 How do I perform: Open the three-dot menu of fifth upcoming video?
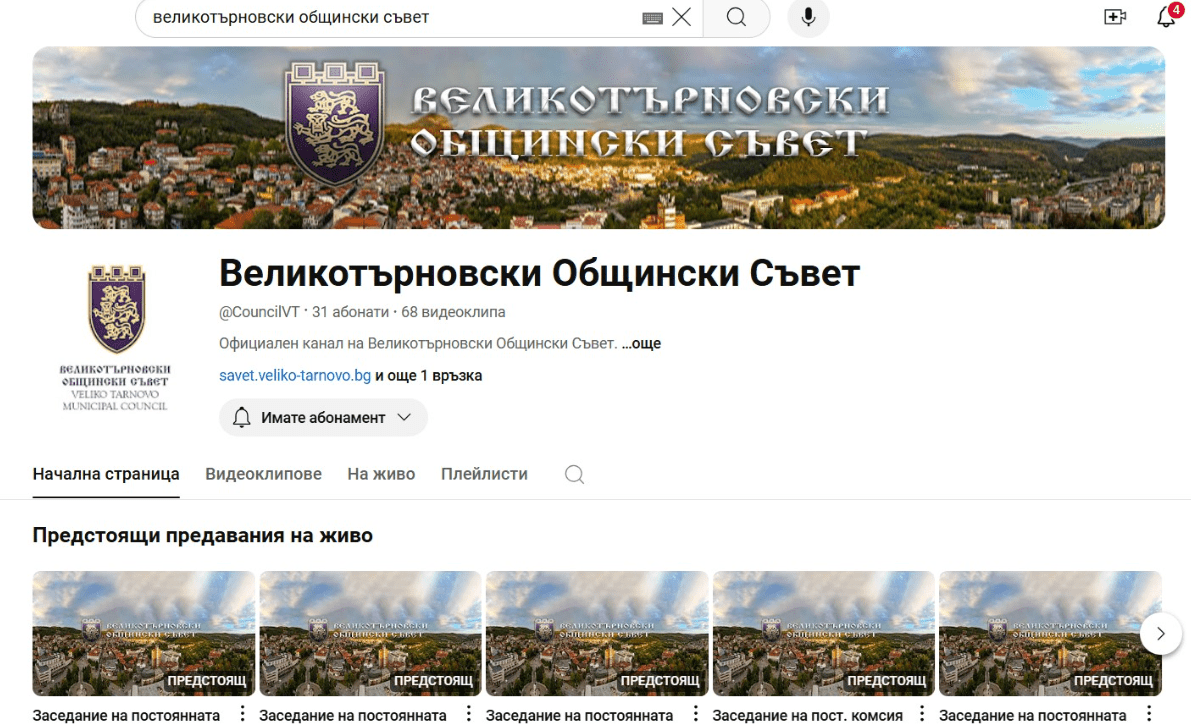click(x=1147, y=714)
